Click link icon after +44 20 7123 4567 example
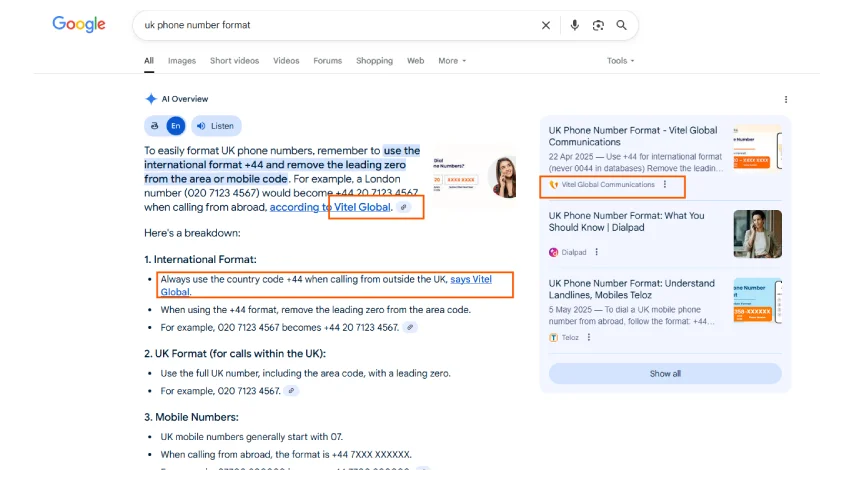 coord(410,327)
